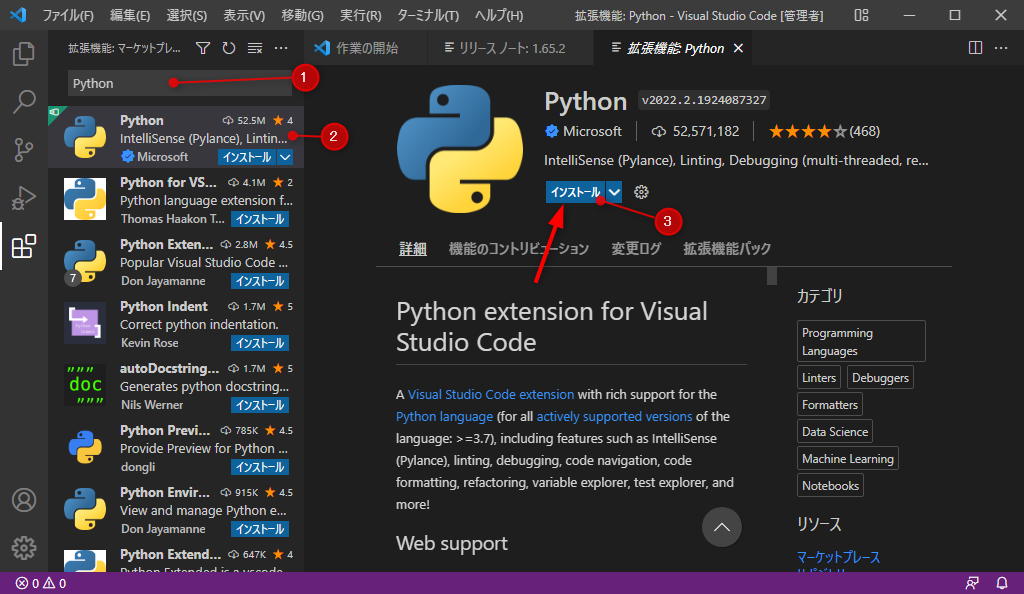
Task: Select the Data Science category tag
Action: pos(835,431)
